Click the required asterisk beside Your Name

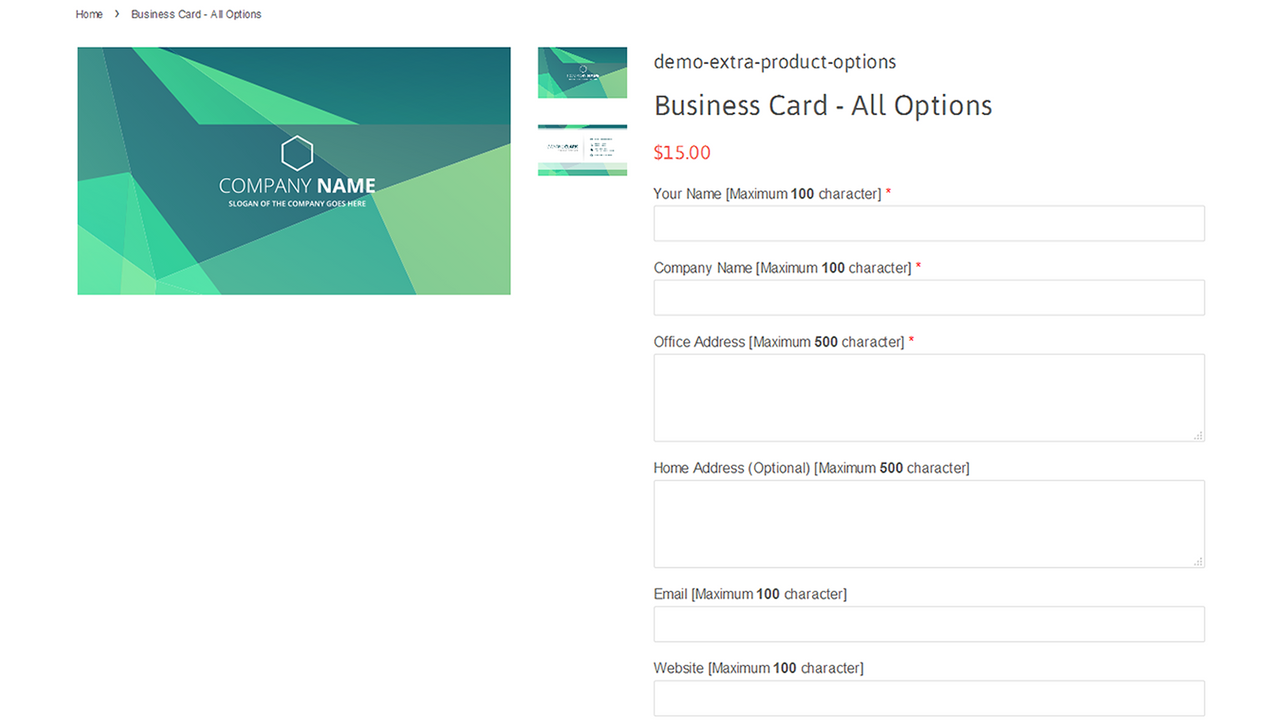click(888, 193)
